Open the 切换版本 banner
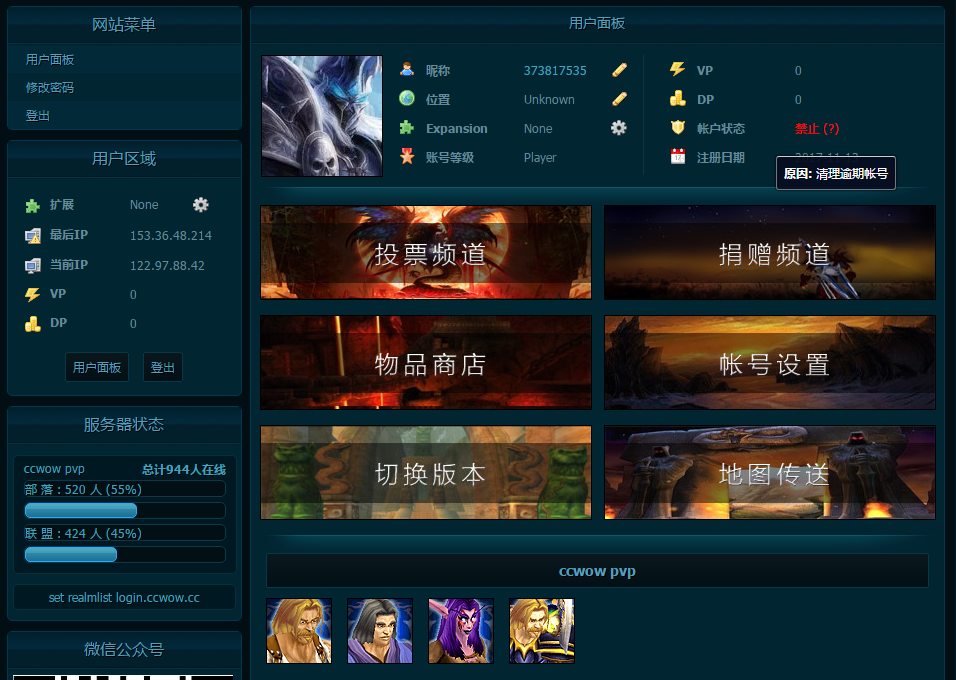This screenshot has width=956, height=680. coord(426,473)
